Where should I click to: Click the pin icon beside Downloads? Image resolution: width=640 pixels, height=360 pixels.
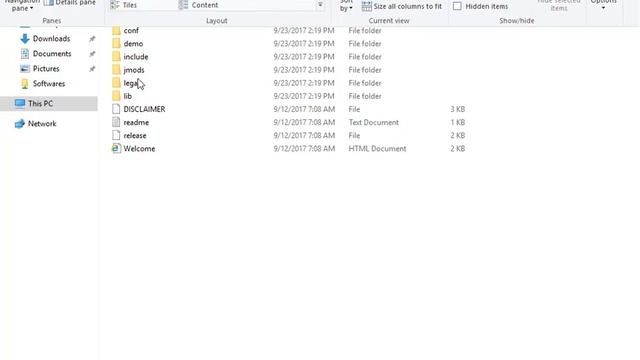pos(92,39)
